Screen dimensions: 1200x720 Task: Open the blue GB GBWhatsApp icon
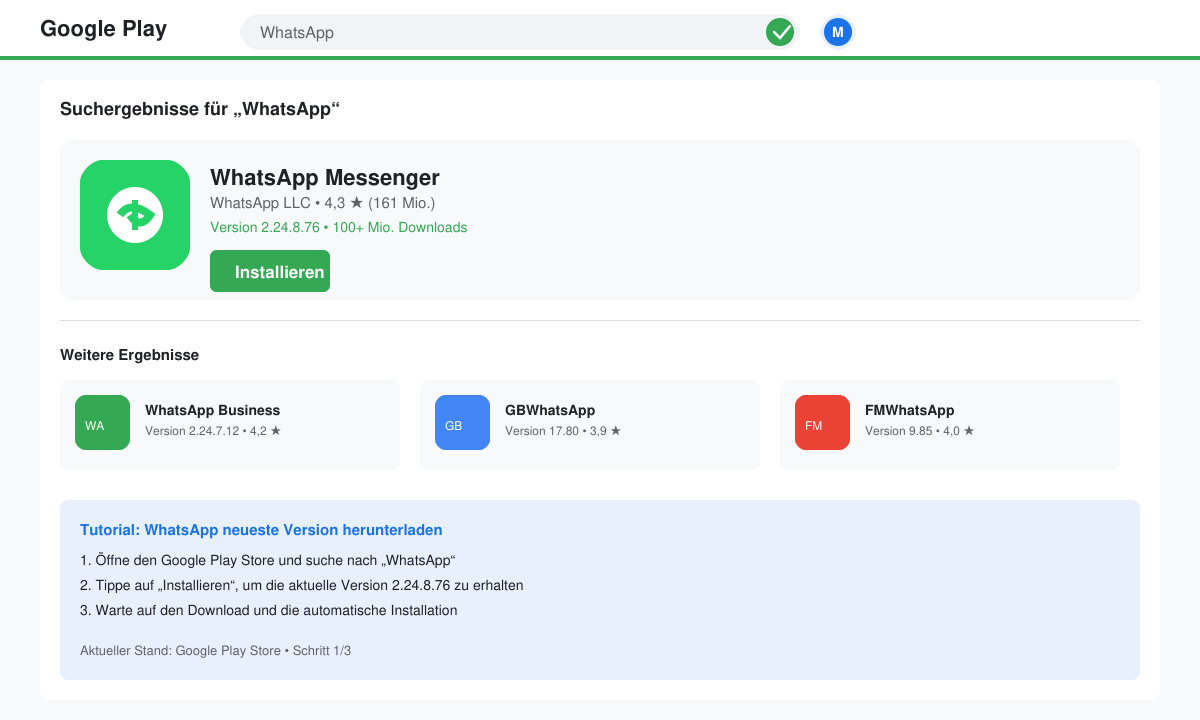462,422
